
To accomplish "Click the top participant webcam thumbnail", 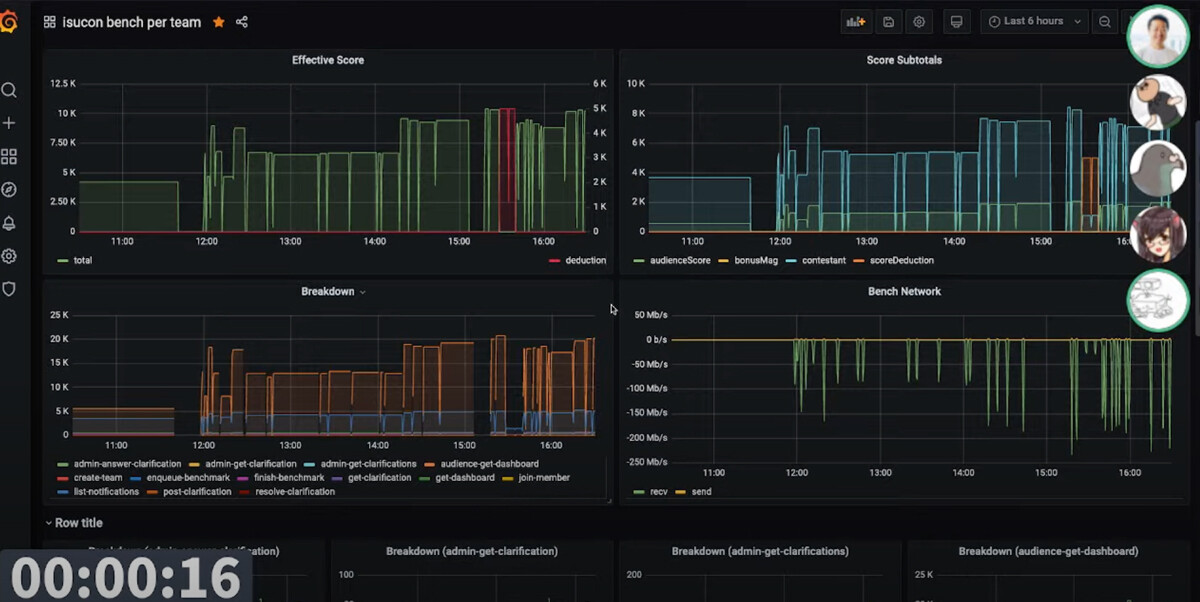I will point(1157,36).
